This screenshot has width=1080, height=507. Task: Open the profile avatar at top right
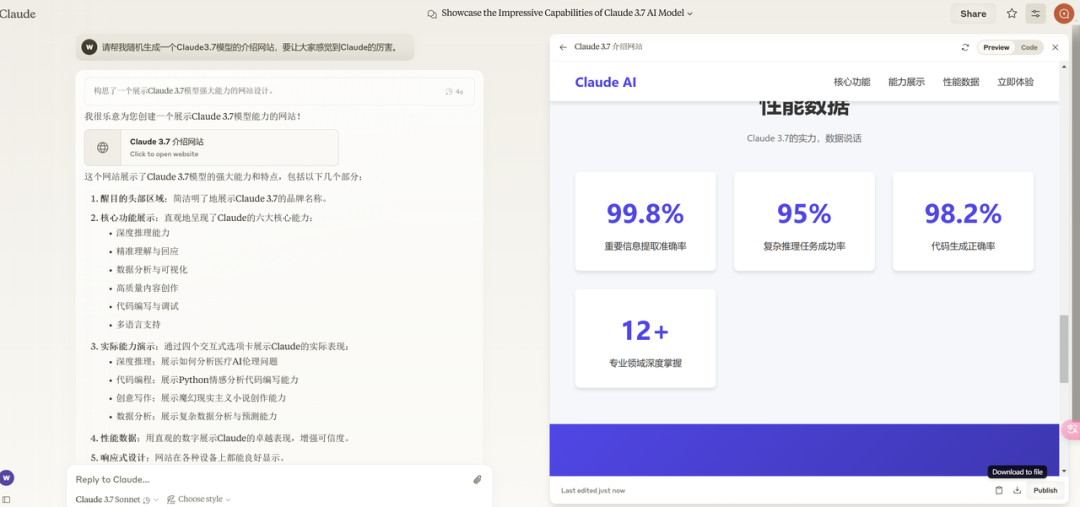coord(1063,14)
